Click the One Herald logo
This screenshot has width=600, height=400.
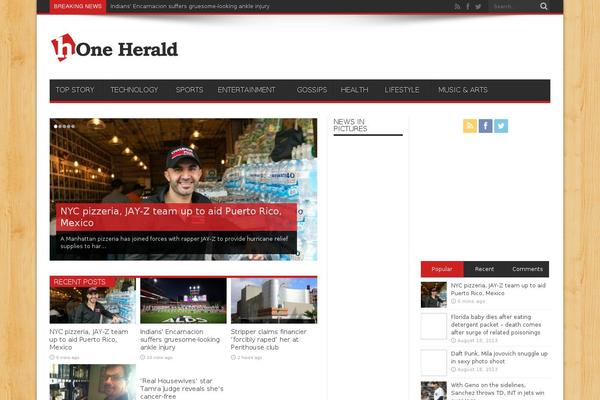click(x=114, y=48)
